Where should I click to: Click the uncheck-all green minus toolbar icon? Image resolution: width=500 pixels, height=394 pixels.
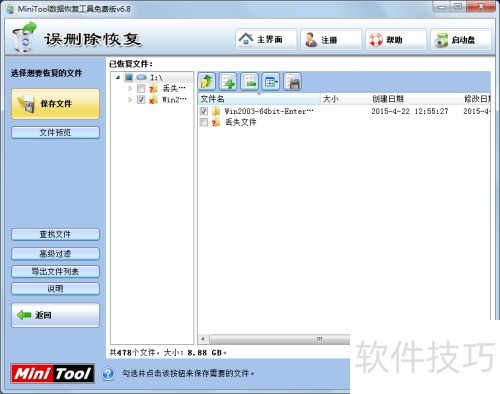[250, 82]
